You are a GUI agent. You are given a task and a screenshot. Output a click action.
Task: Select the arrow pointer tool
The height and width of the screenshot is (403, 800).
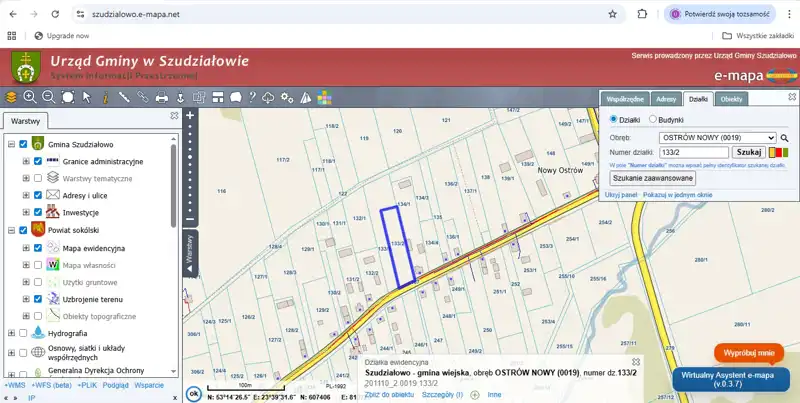tap(87, 97)
